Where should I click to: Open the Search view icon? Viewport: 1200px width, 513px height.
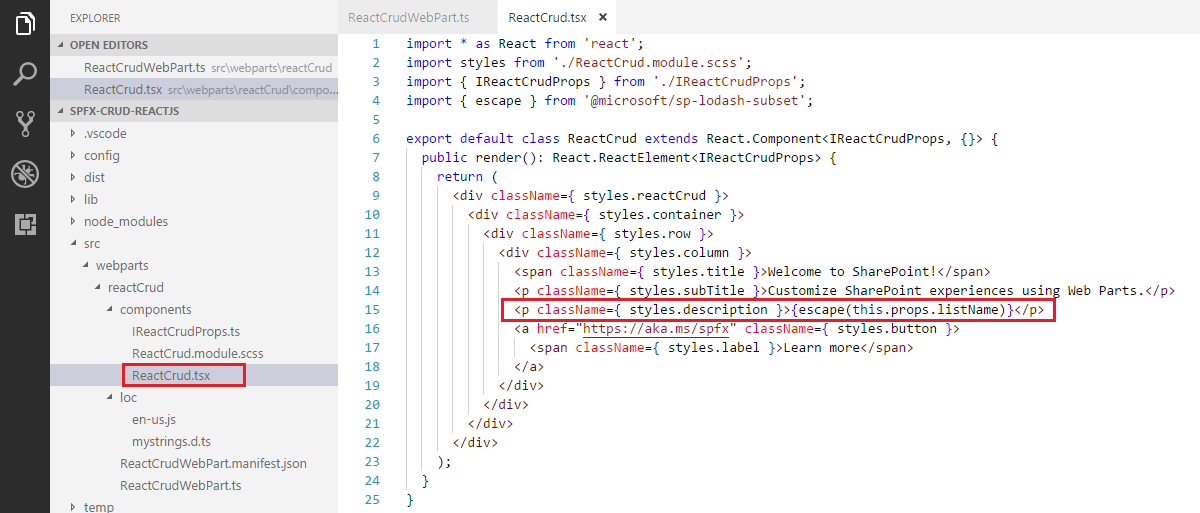point(25,74)
